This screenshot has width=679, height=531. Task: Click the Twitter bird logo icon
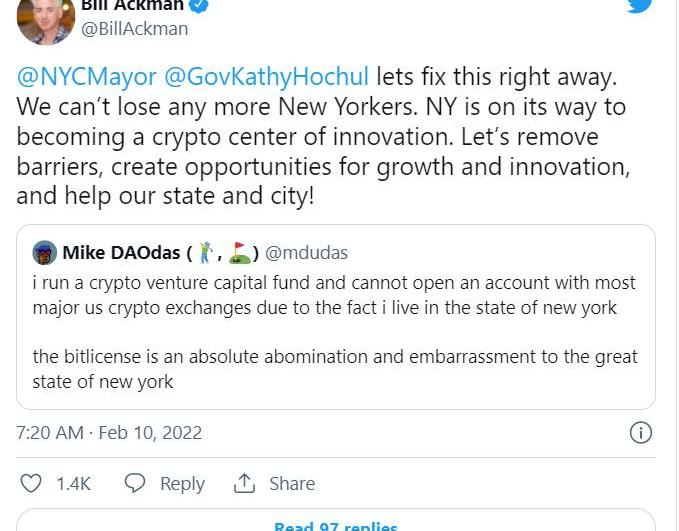[x=639, y=5]
